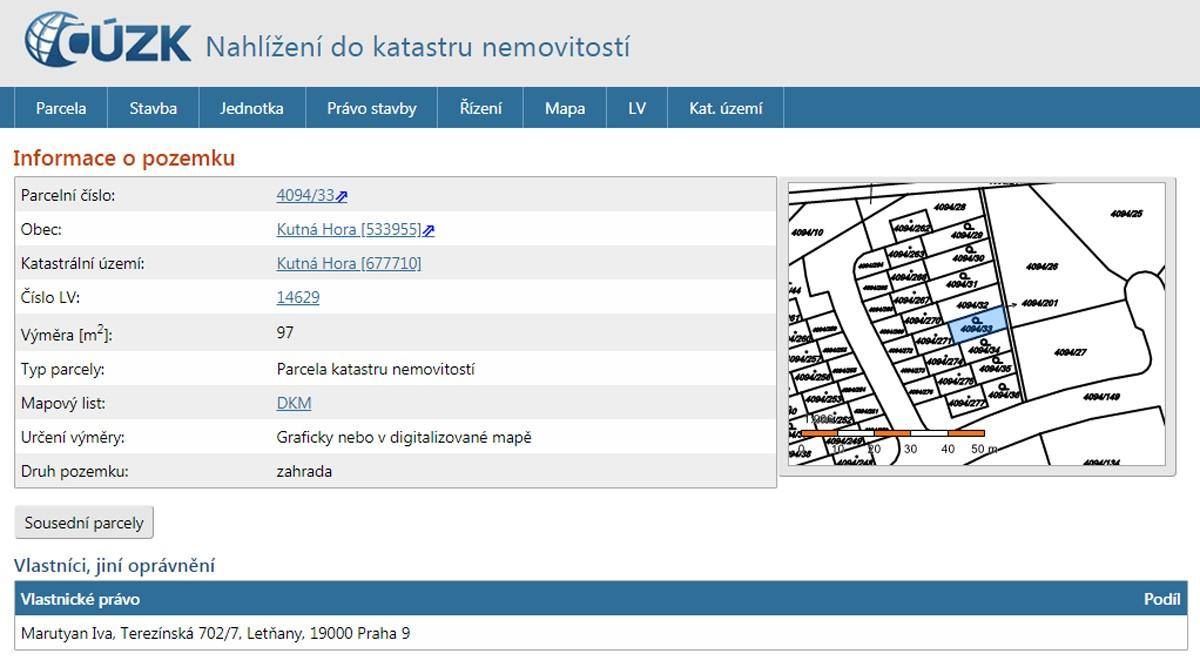Image resolution: width=1200 pixels, height=667 pixels.
Task: Open the LV menu tab
Action: point(637,108)
